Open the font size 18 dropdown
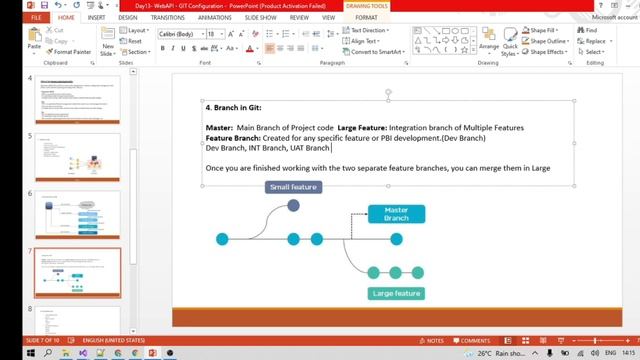Viewport: 640px width, 360px height. point(222,34)
